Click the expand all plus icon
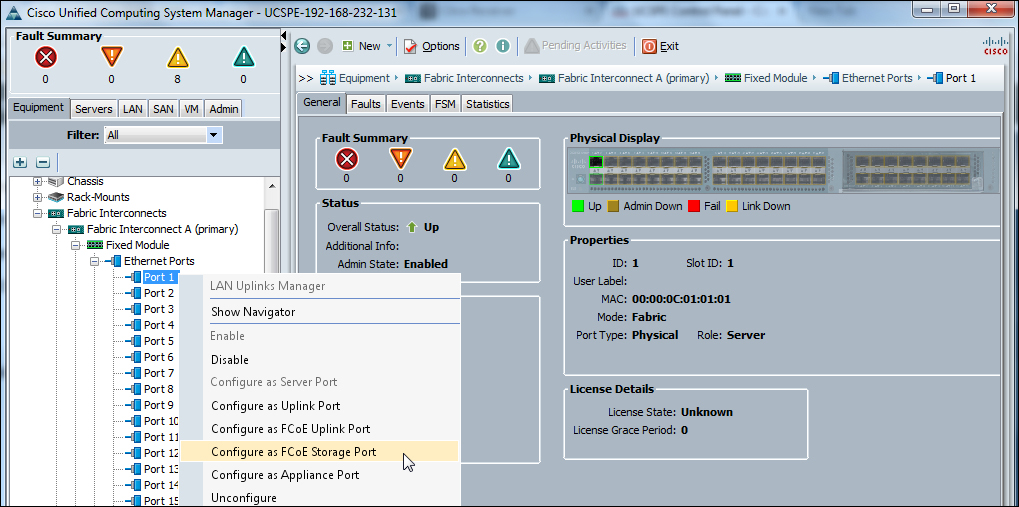Viewport: 1019px width, 507px height. [20, 162]
